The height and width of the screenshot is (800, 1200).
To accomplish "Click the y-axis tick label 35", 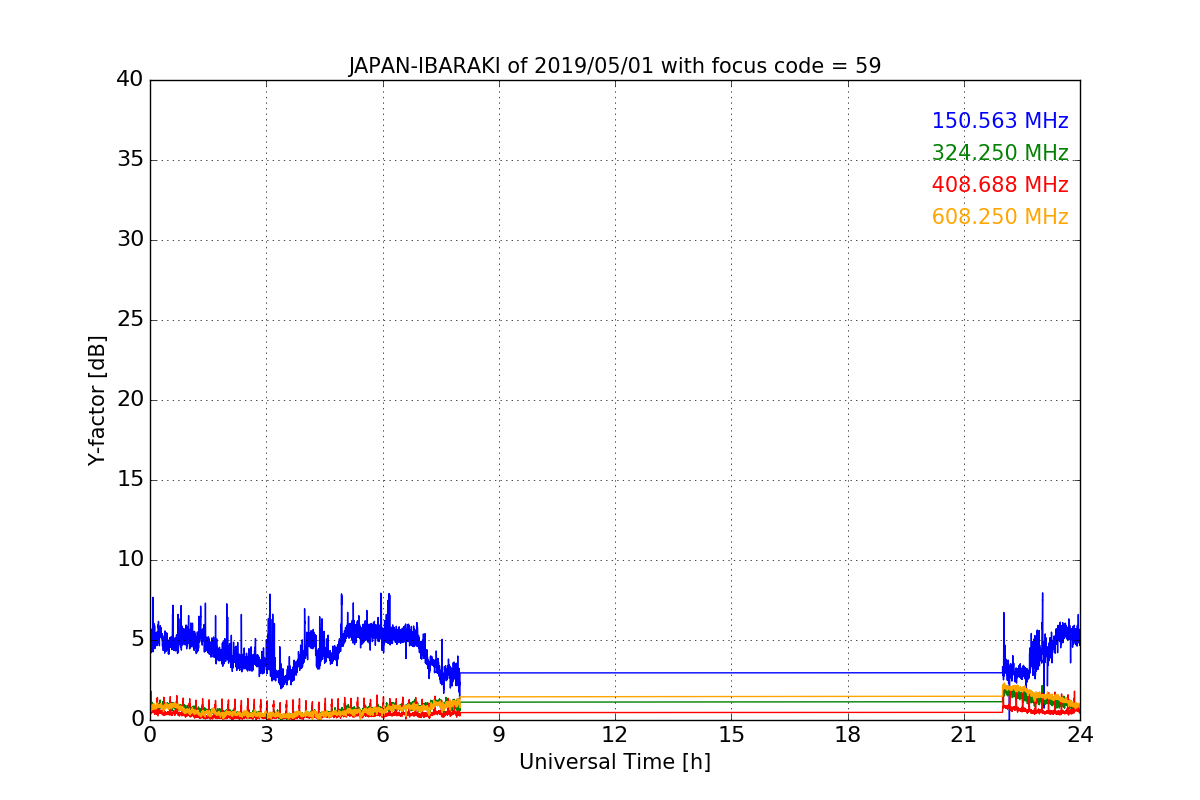I will (x=130, y=159).
